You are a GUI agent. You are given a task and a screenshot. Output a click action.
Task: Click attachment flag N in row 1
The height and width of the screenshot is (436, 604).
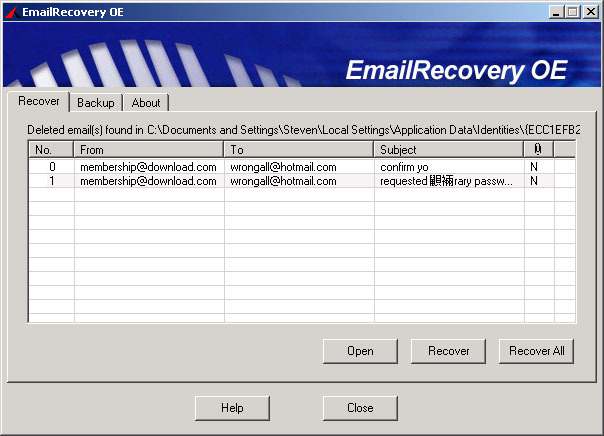click(534, 181)
